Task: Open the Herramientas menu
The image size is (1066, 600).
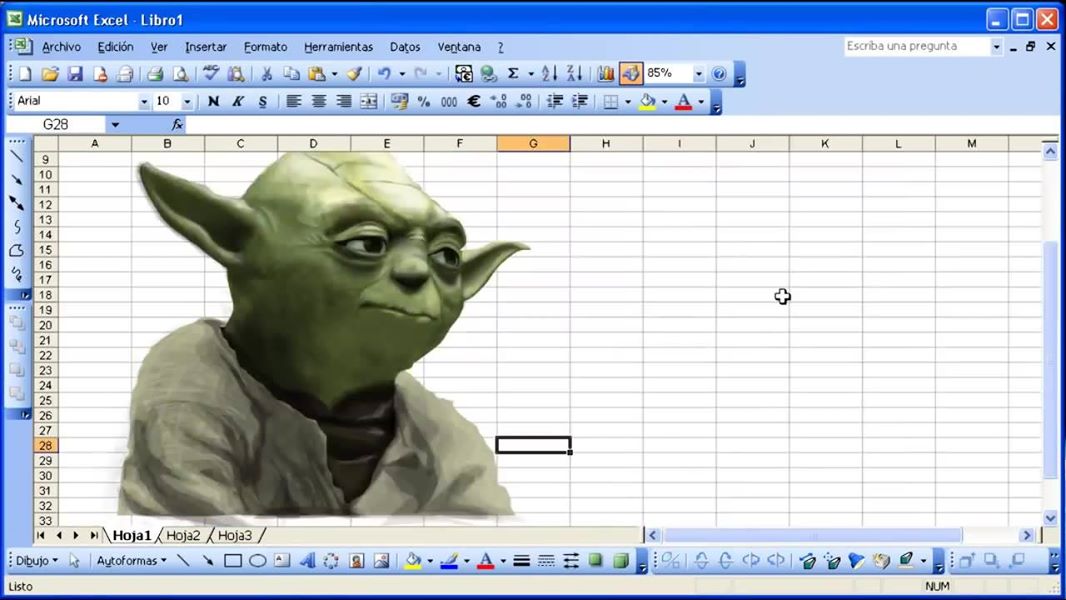Action: click(x=339, y=47)
